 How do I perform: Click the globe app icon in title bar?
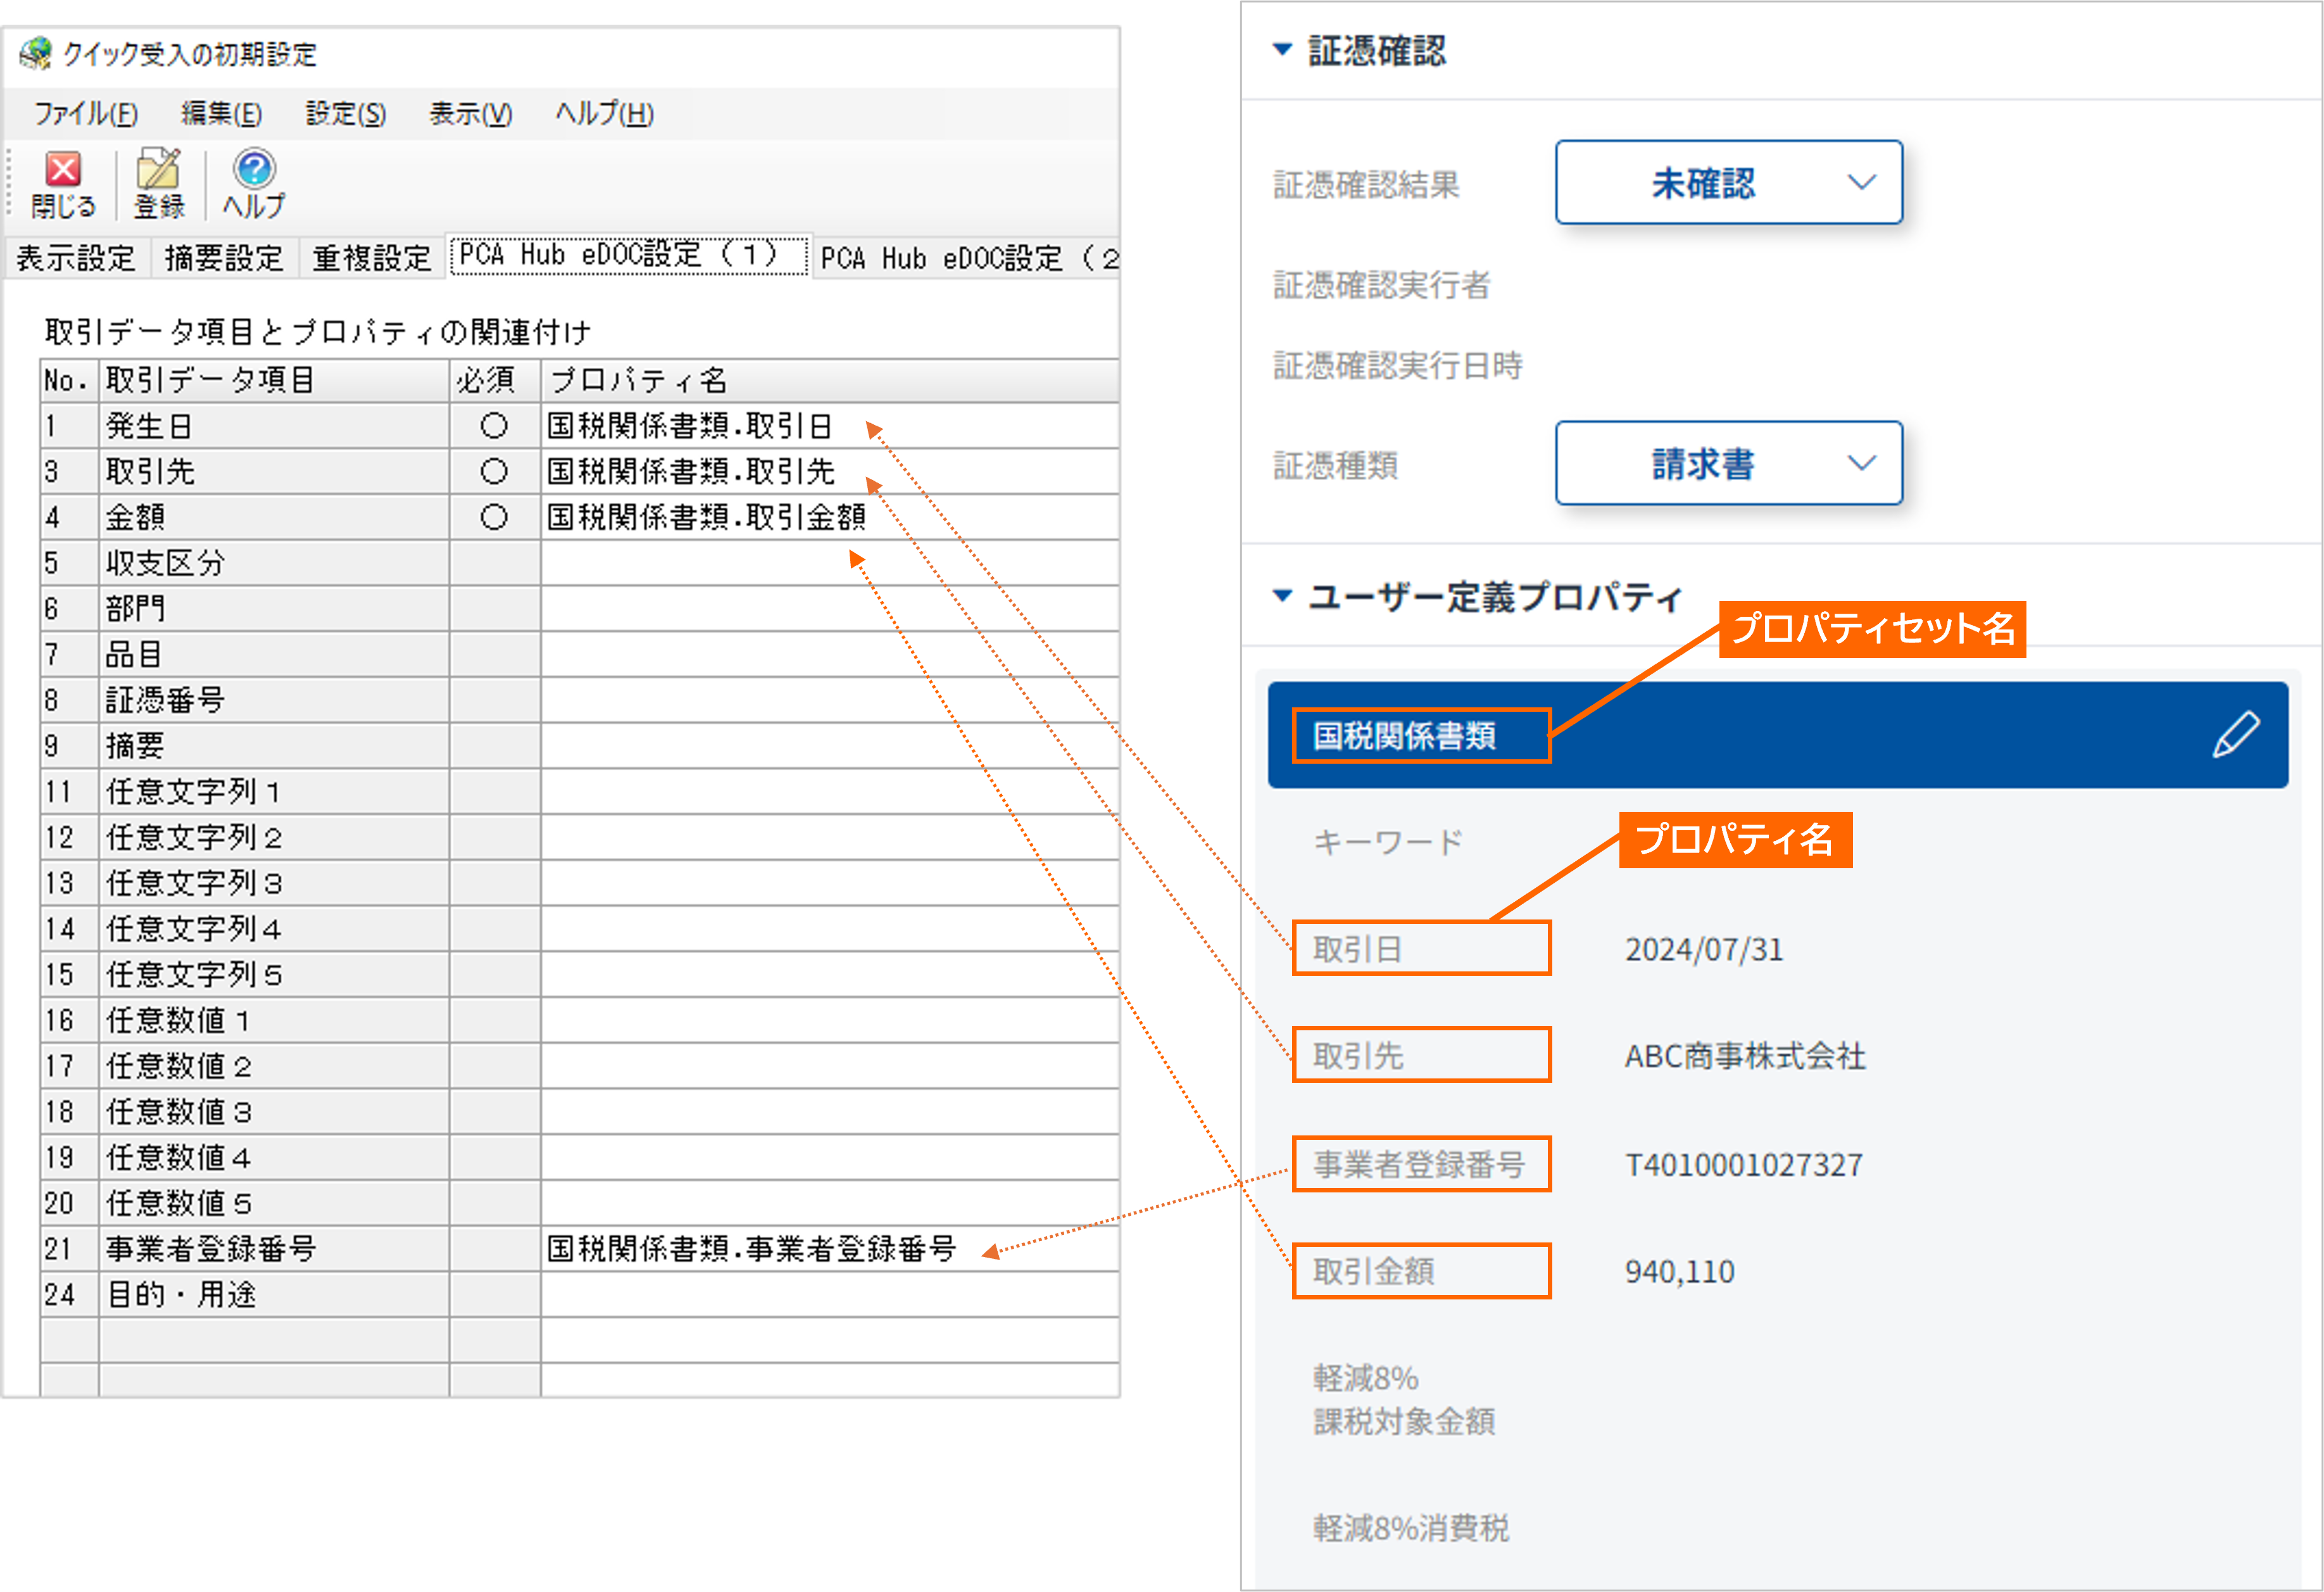point(35,53)
